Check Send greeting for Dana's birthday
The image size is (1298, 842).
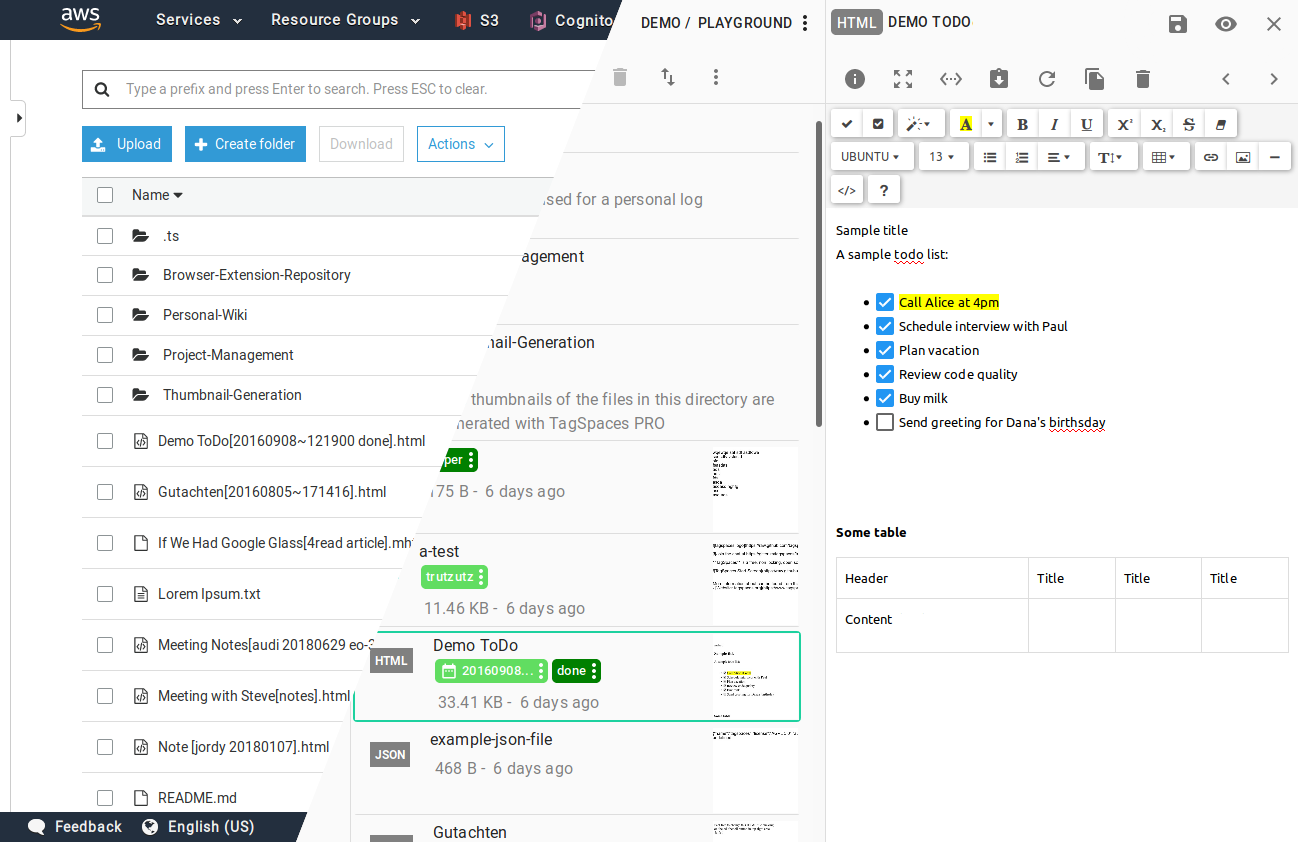click(884, 421)
